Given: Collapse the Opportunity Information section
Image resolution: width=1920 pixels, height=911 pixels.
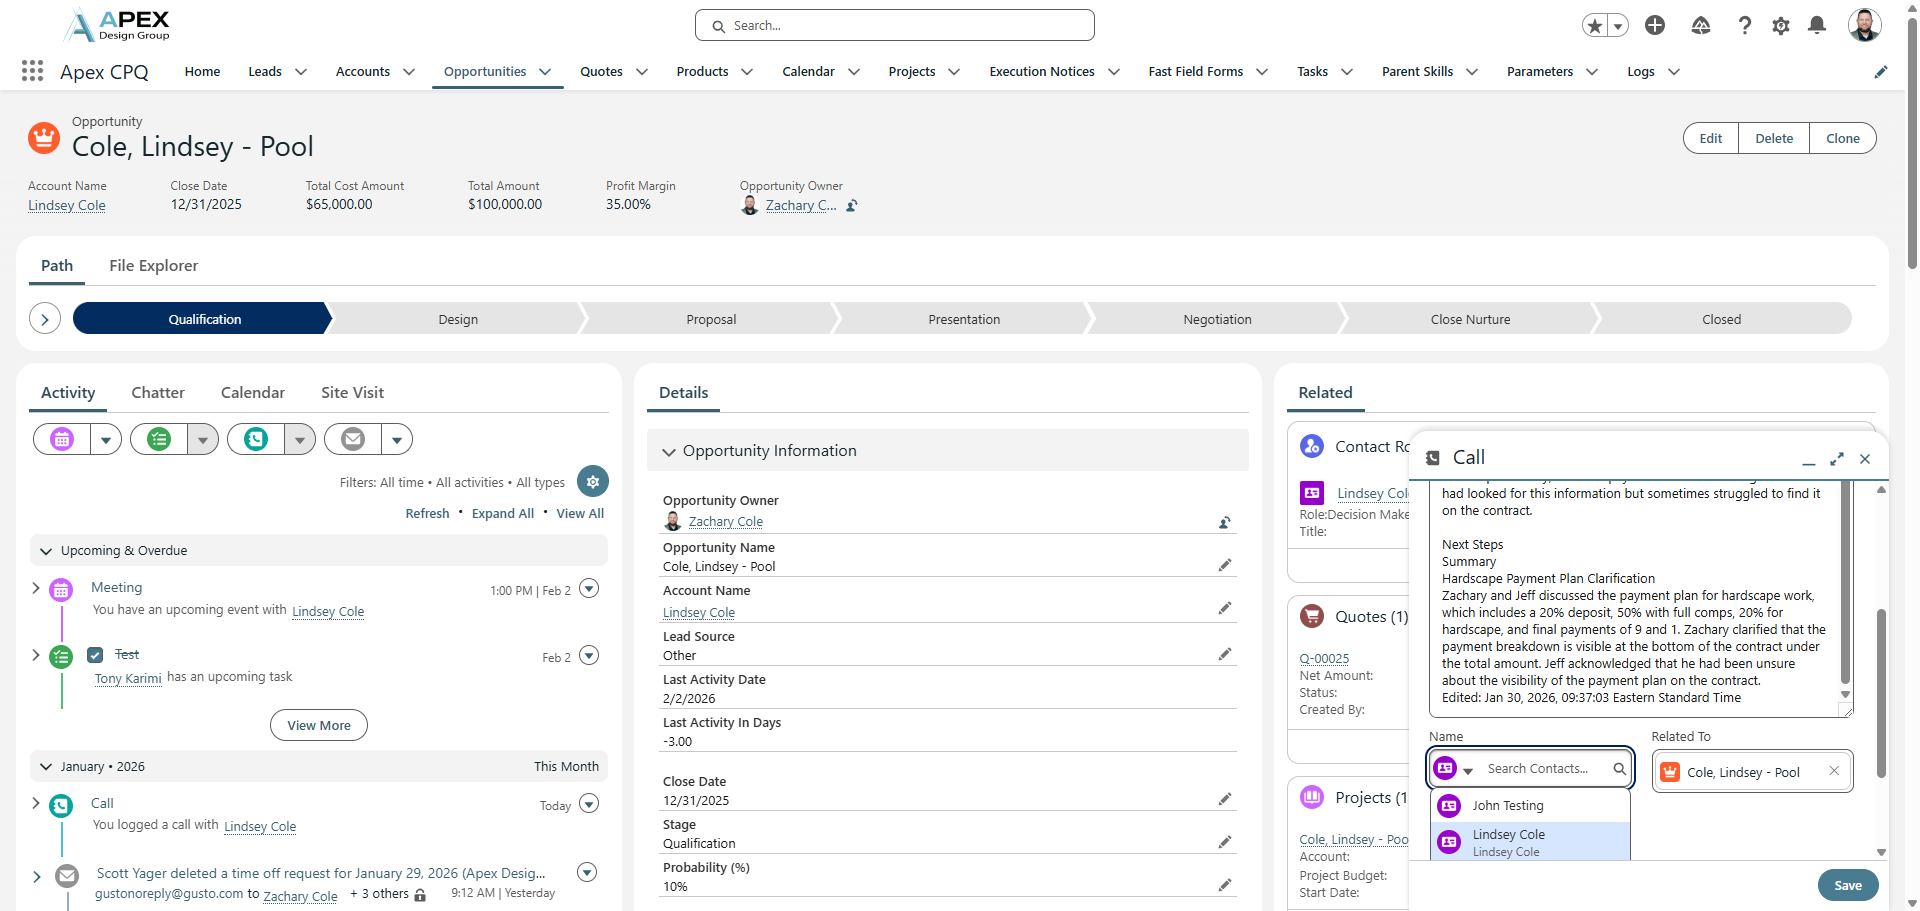Looking at the screenshot, I should click(x=669, y=452).
